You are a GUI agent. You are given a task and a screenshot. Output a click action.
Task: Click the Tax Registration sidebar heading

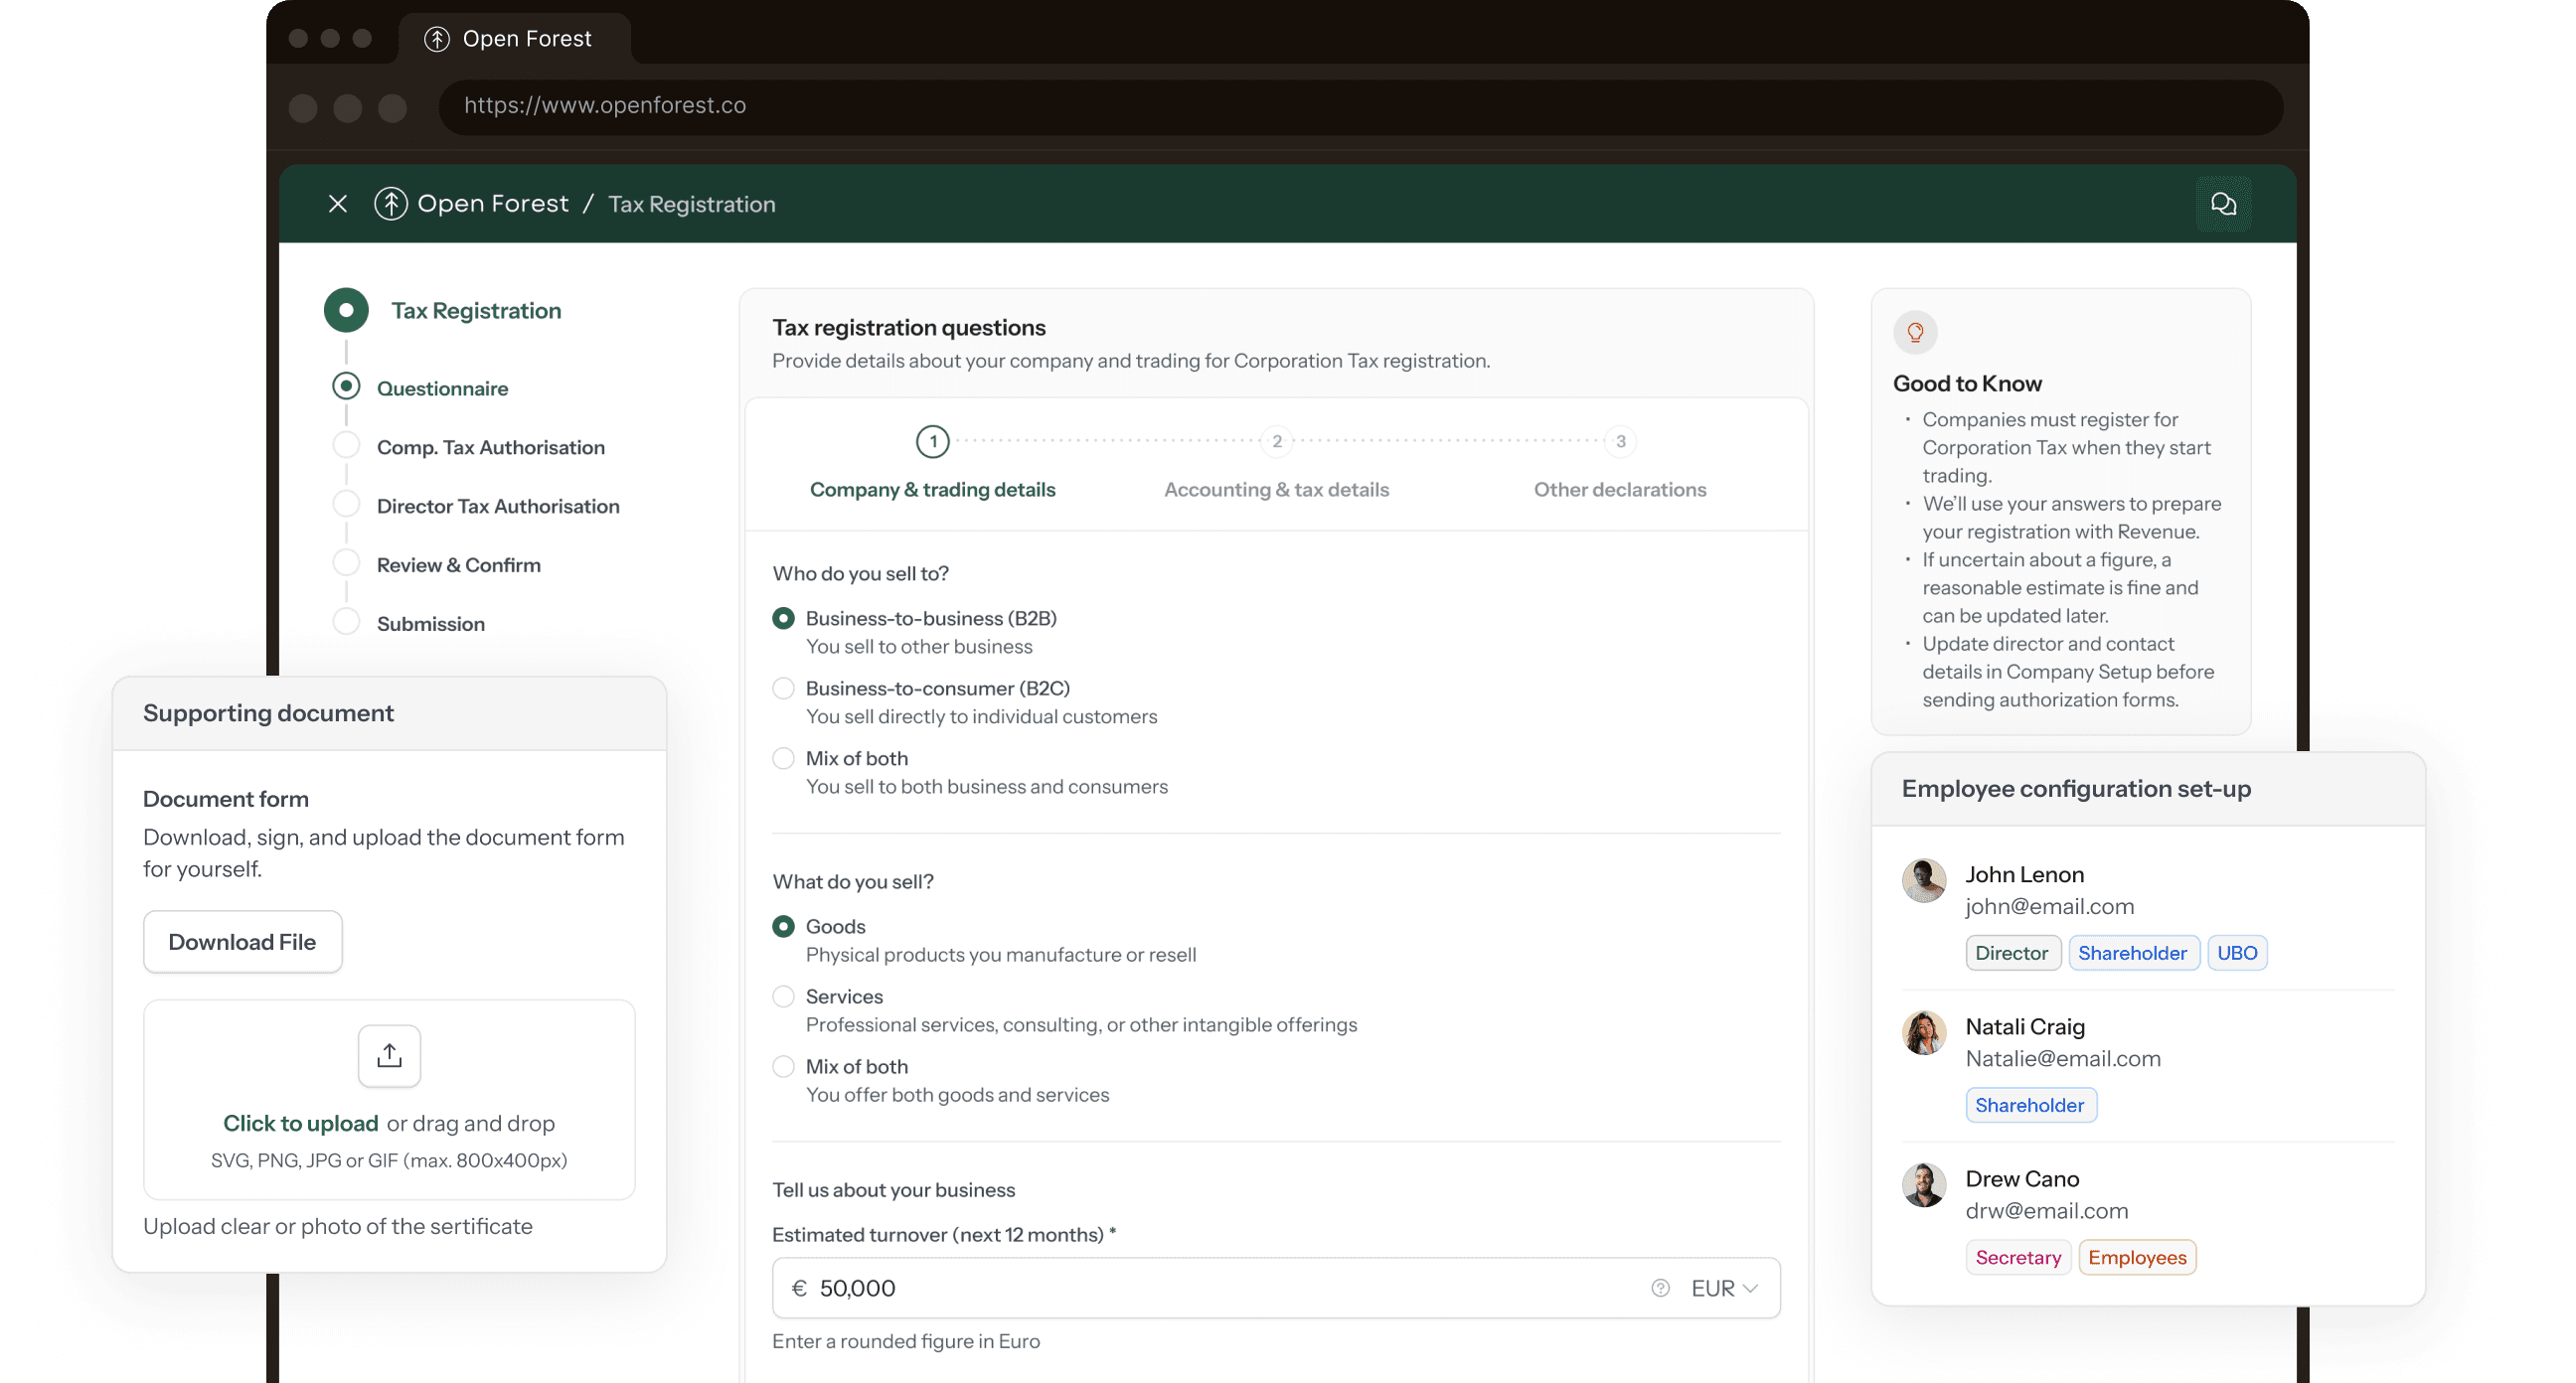[476, 310]
